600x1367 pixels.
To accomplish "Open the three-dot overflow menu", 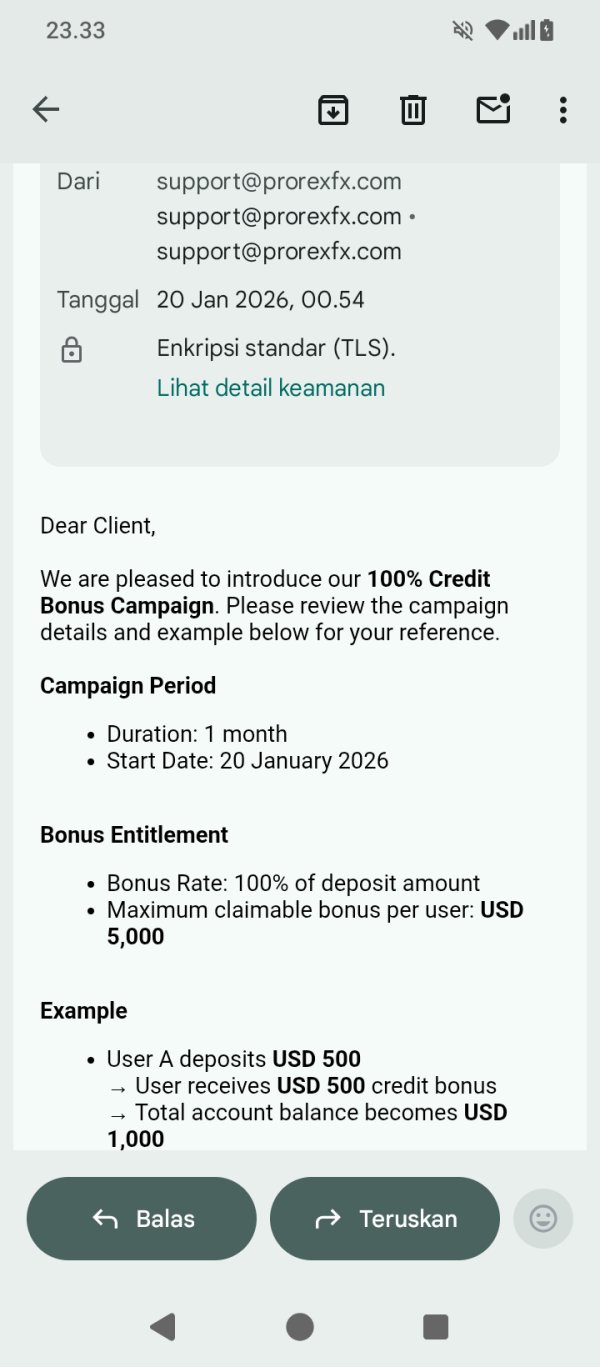I will (x=563, y=110).
